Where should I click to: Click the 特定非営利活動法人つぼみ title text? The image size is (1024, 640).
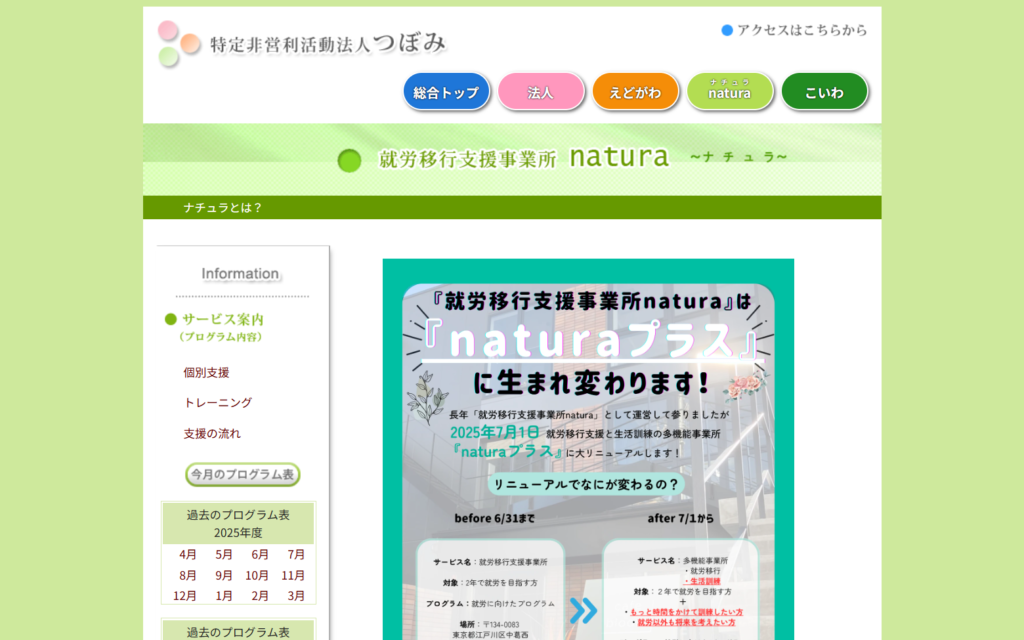[328, 44]
